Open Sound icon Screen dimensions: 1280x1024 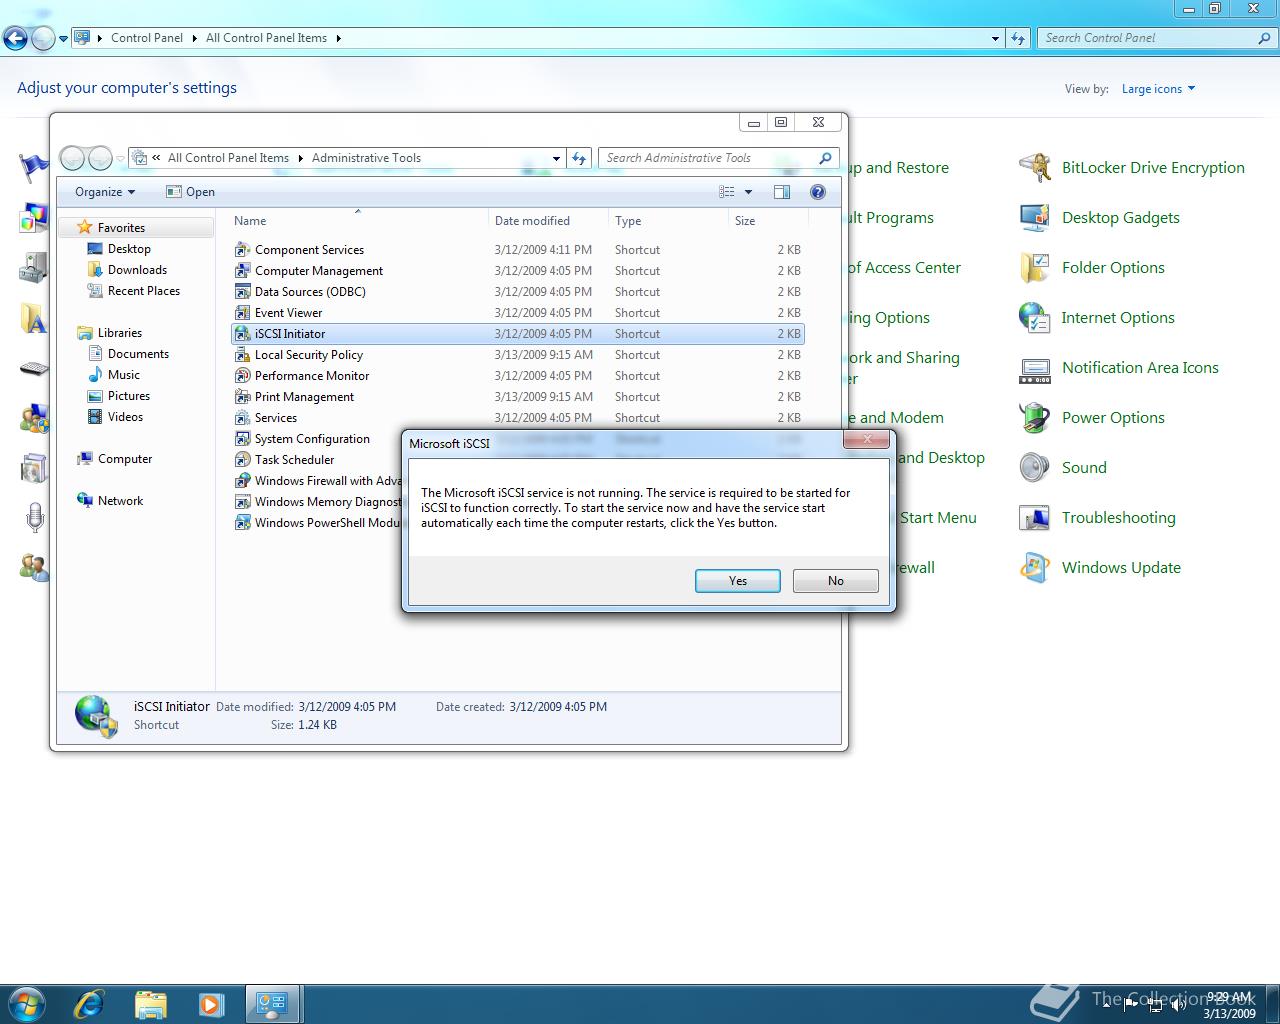[x=1035, y=467]
